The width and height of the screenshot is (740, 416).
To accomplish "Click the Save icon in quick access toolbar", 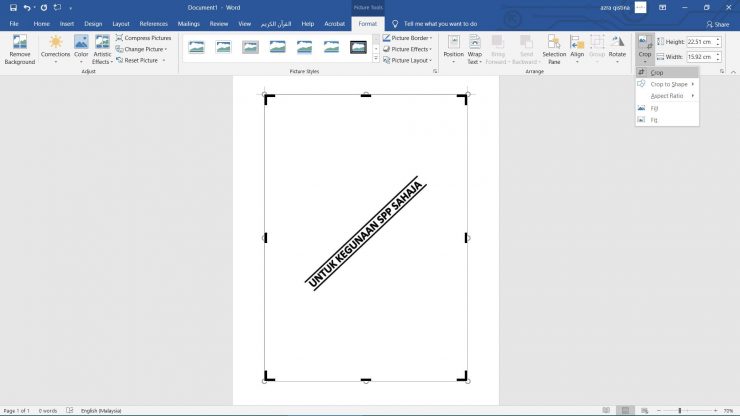I will [13, 7].
